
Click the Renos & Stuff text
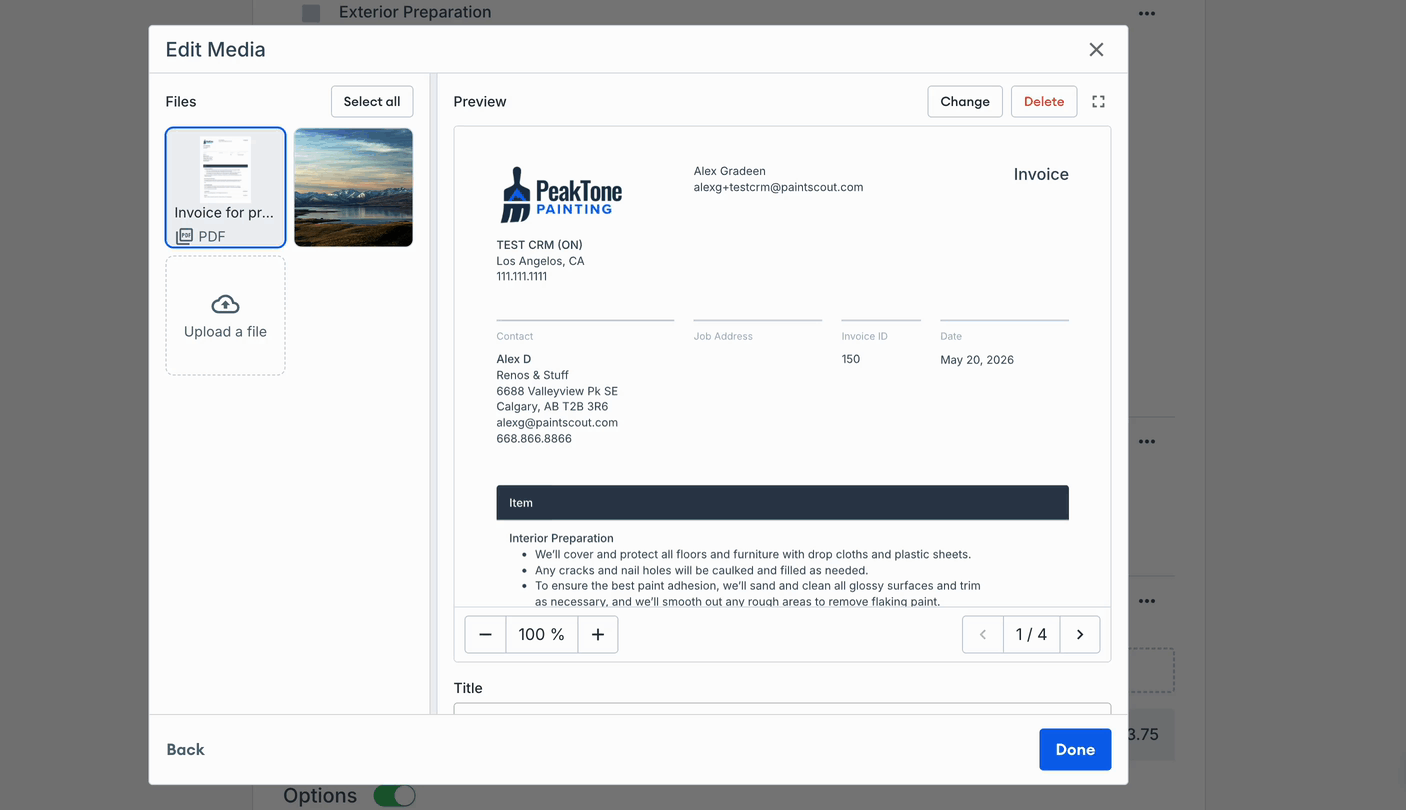532,375
